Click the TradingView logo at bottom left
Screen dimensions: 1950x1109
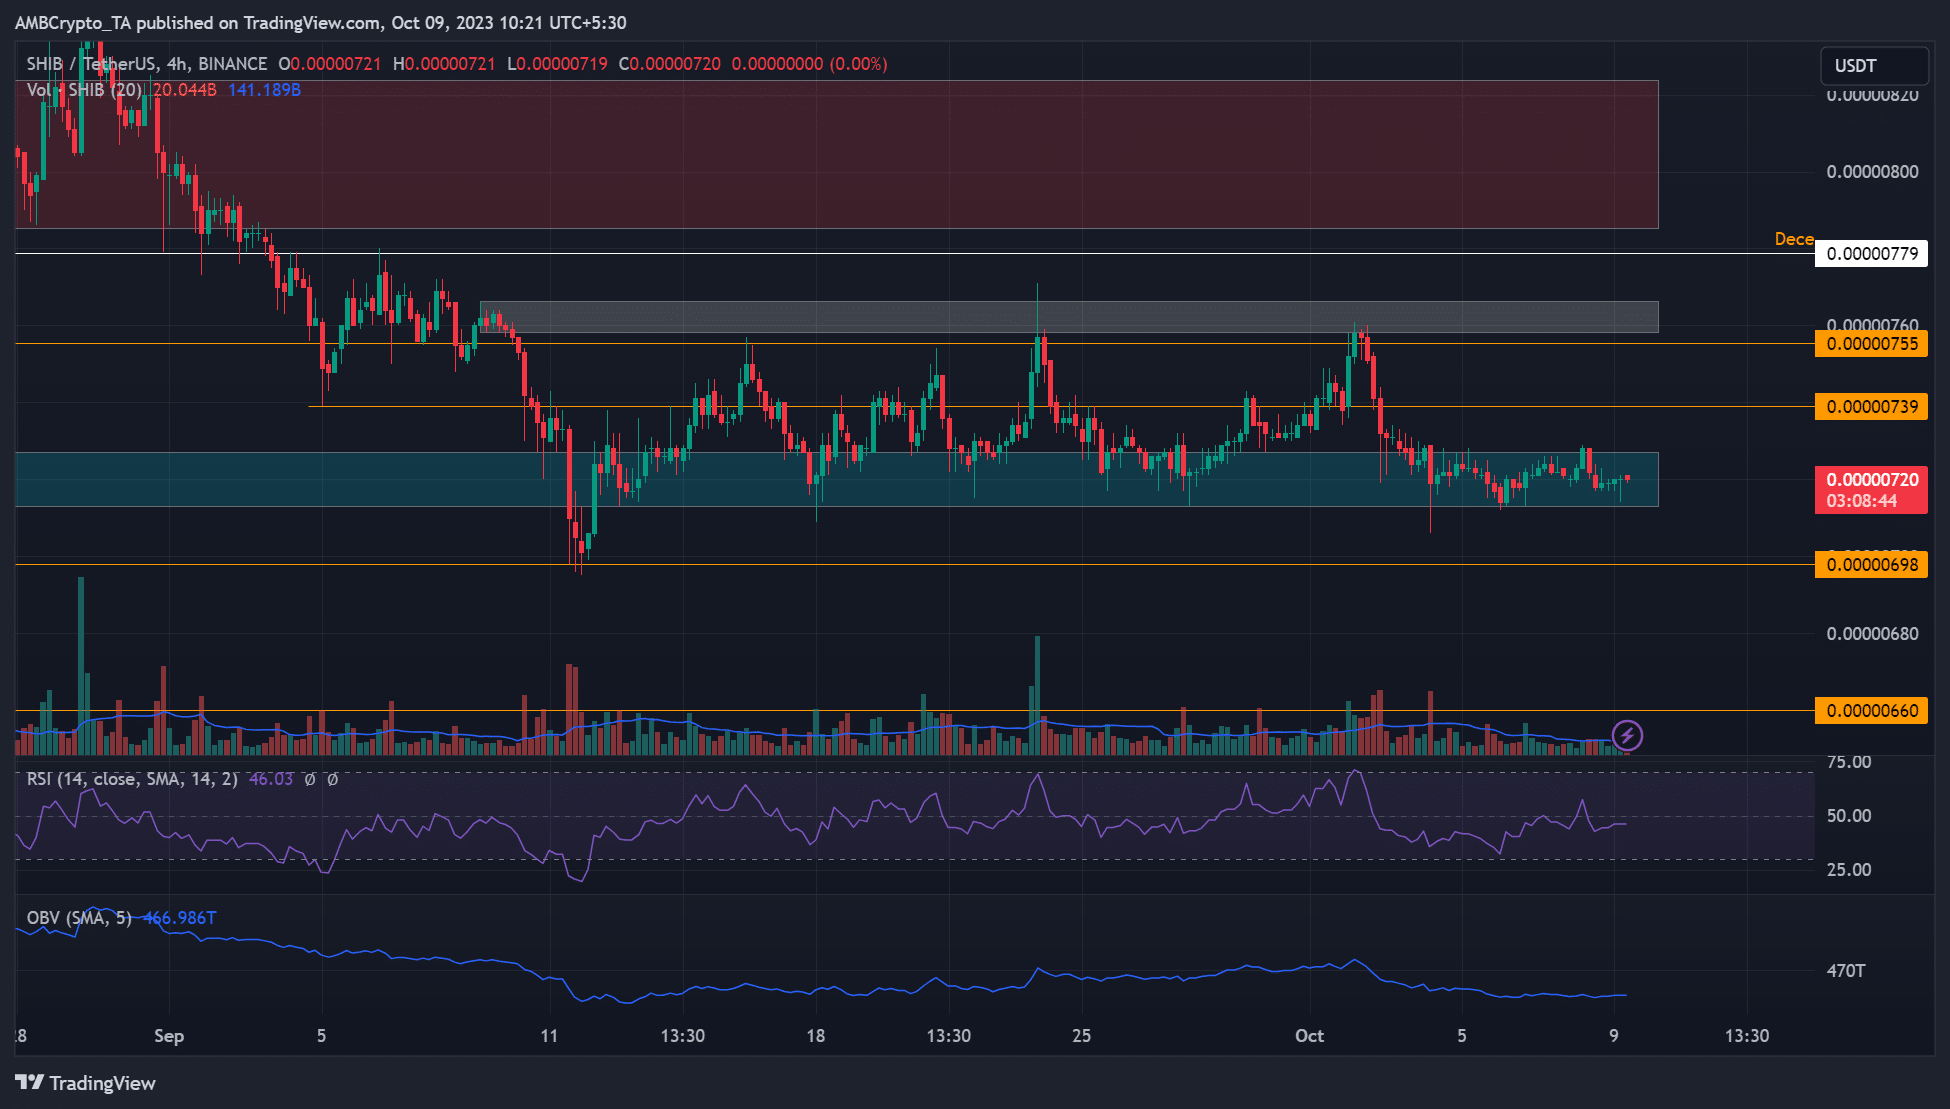click(86, 1083)
